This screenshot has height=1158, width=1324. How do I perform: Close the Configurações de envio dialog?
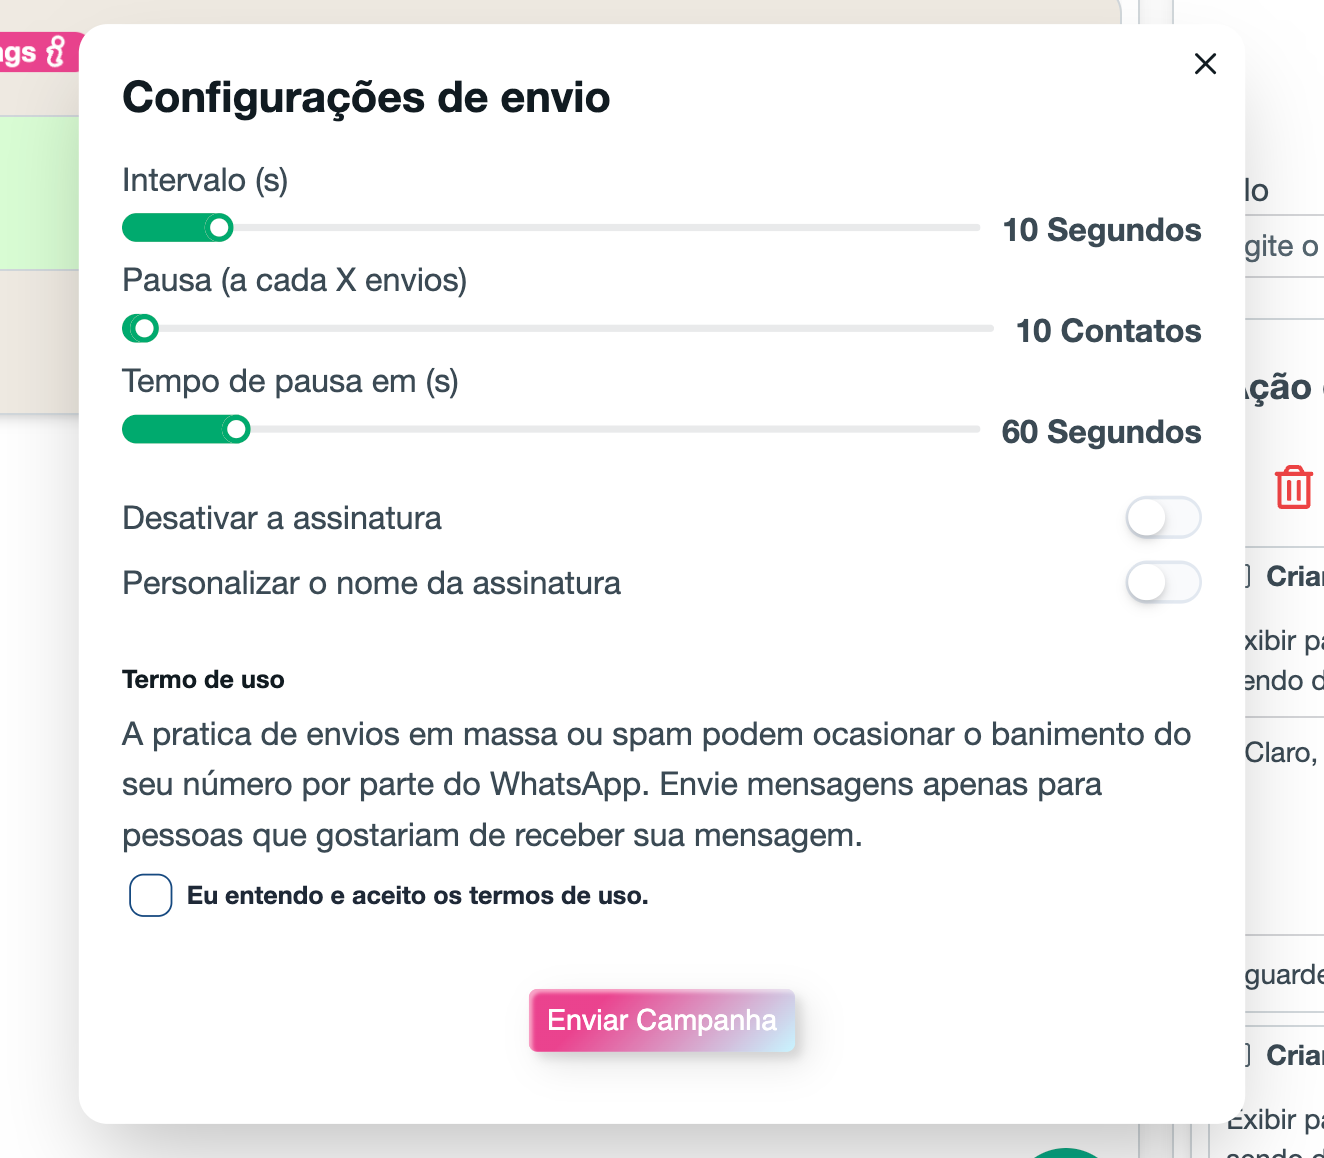tap(1205, 64)
